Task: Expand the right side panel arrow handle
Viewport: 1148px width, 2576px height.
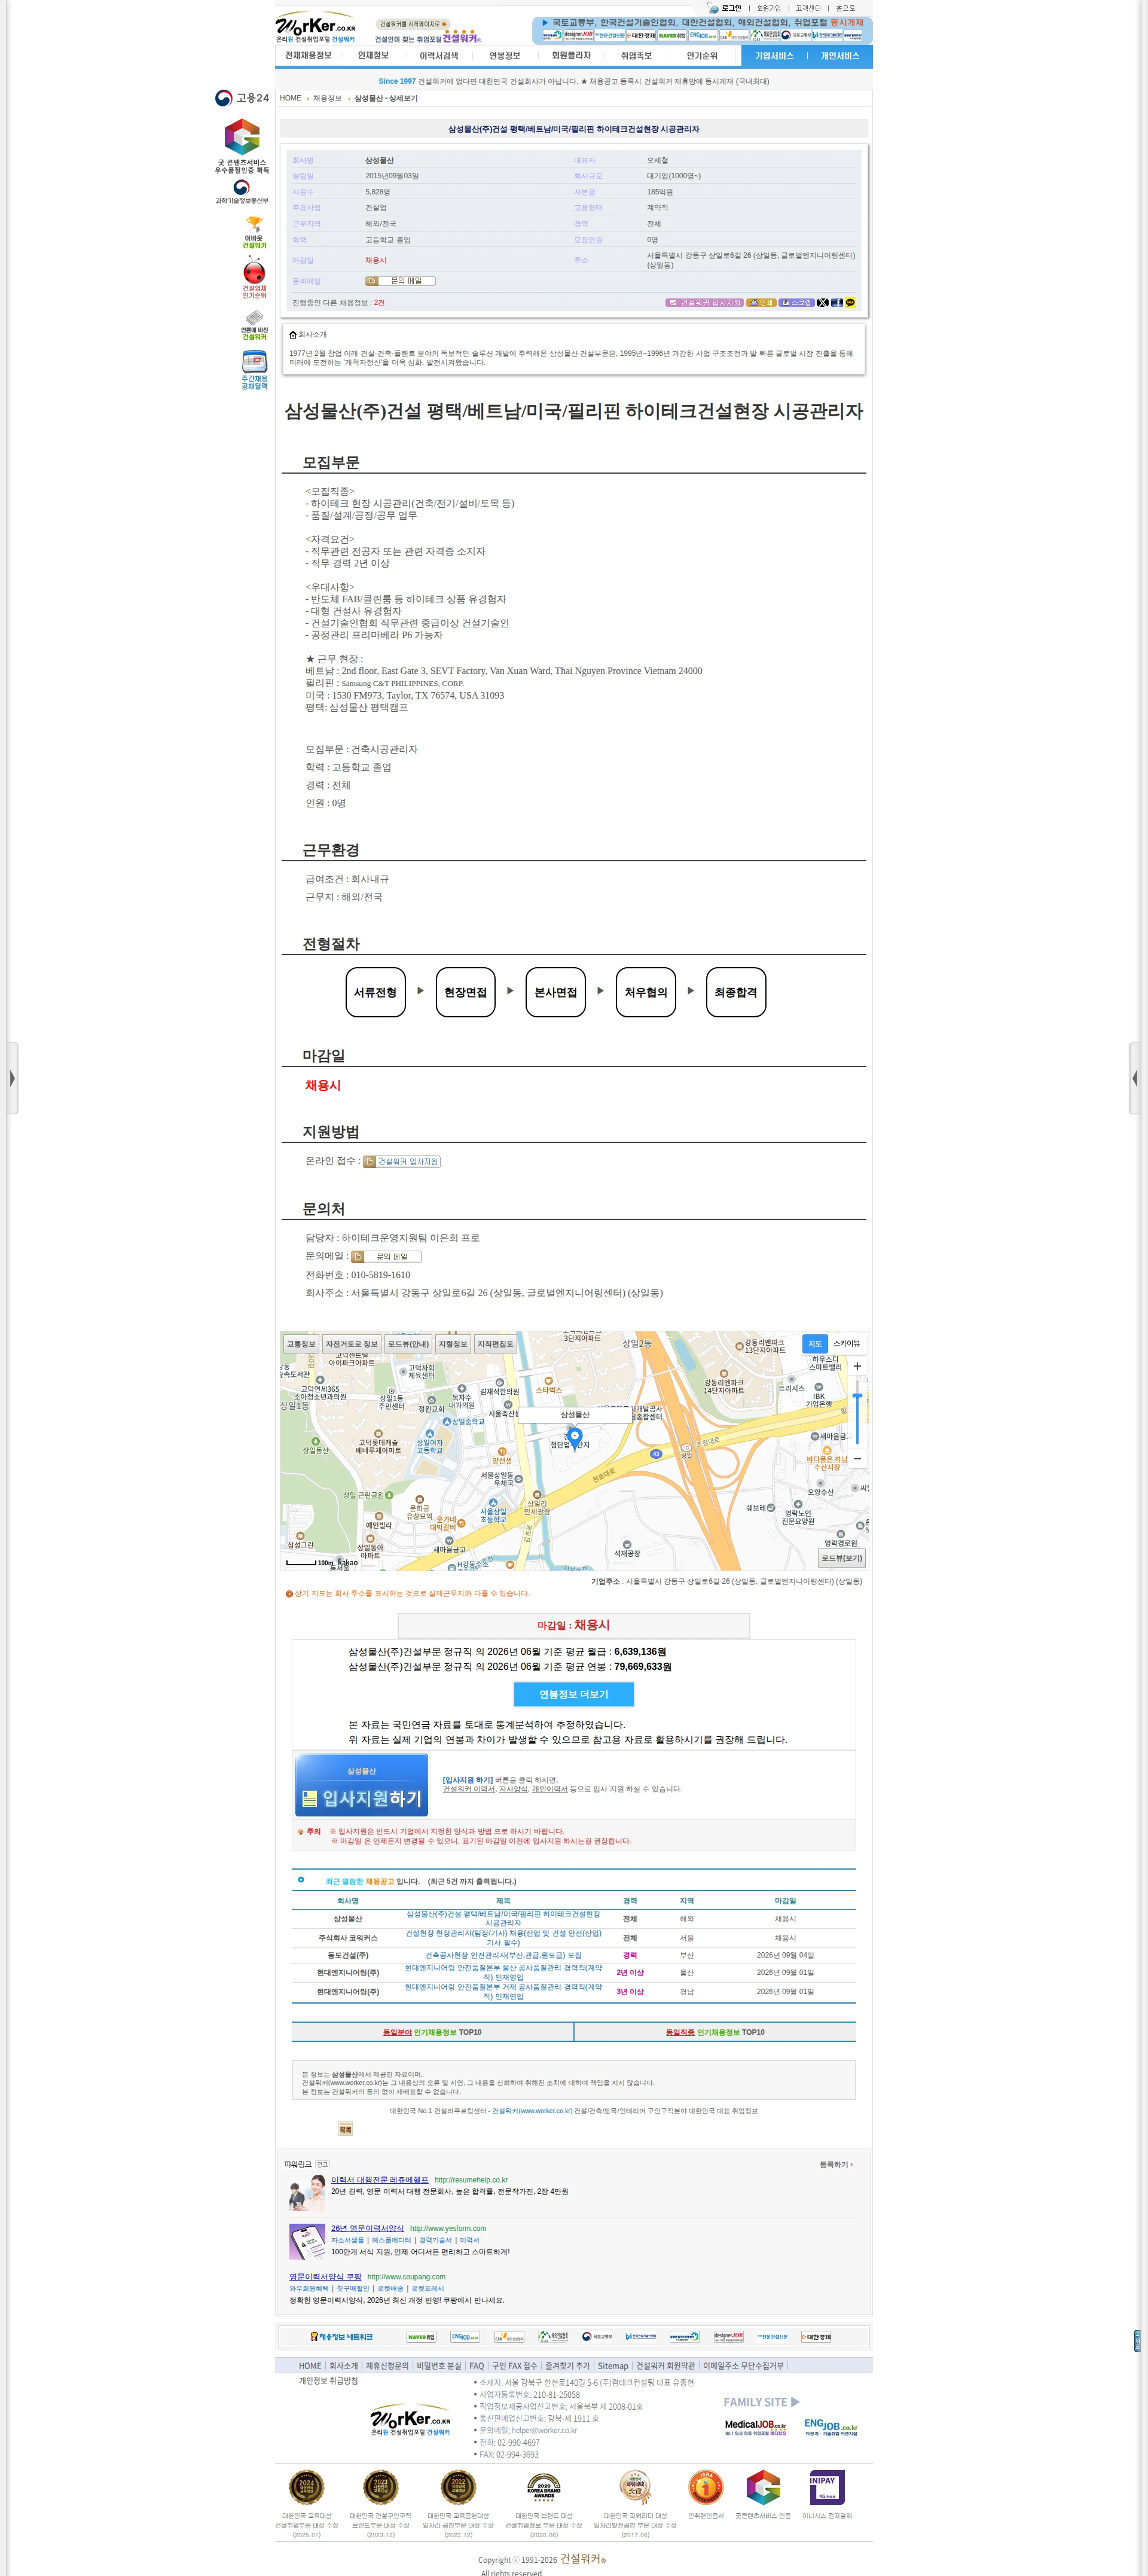Action: point(1135,1078)
